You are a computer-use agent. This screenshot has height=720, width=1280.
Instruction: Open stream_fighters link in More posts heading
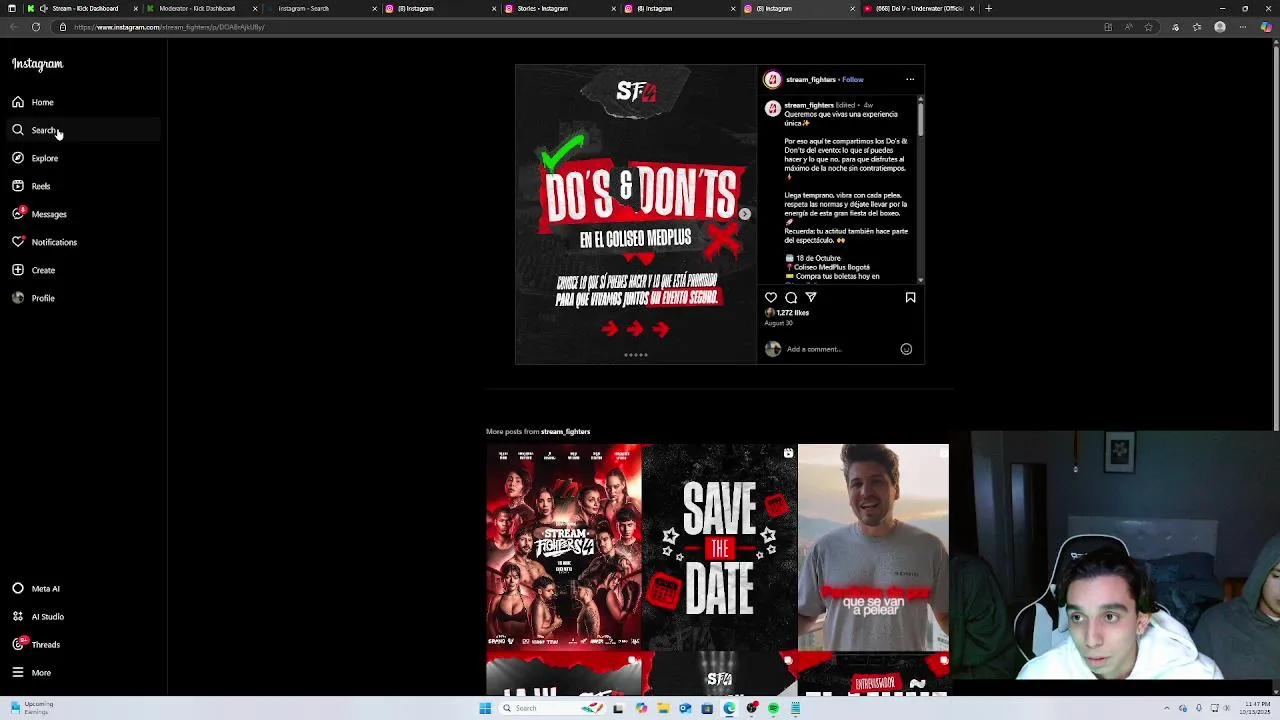click(x=565, y=432)
